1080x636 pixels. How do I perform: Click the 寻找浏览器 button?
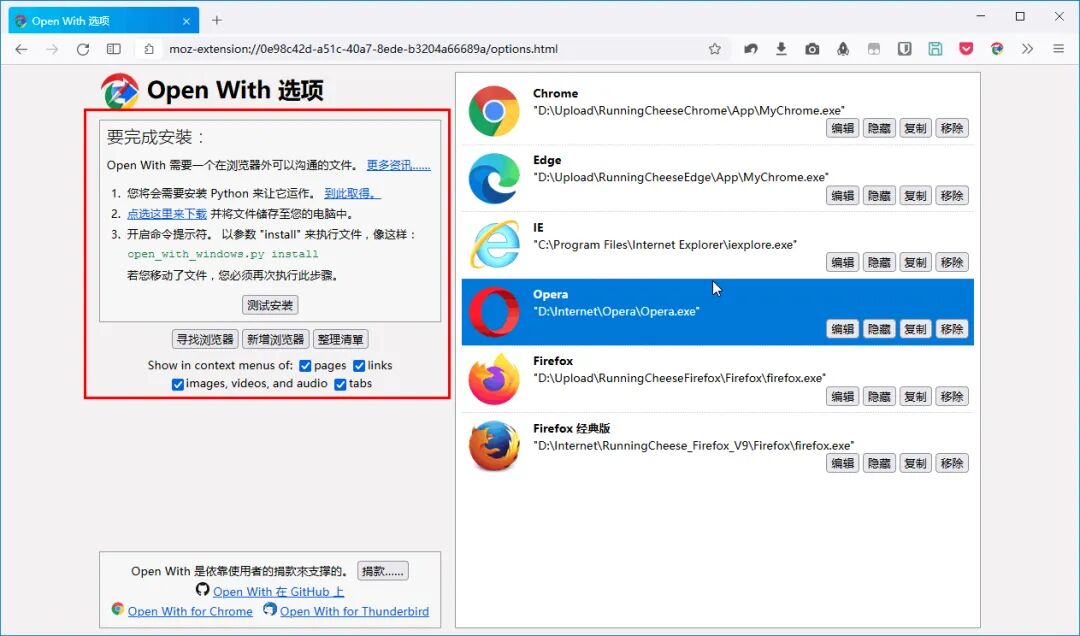click(205, 339)
